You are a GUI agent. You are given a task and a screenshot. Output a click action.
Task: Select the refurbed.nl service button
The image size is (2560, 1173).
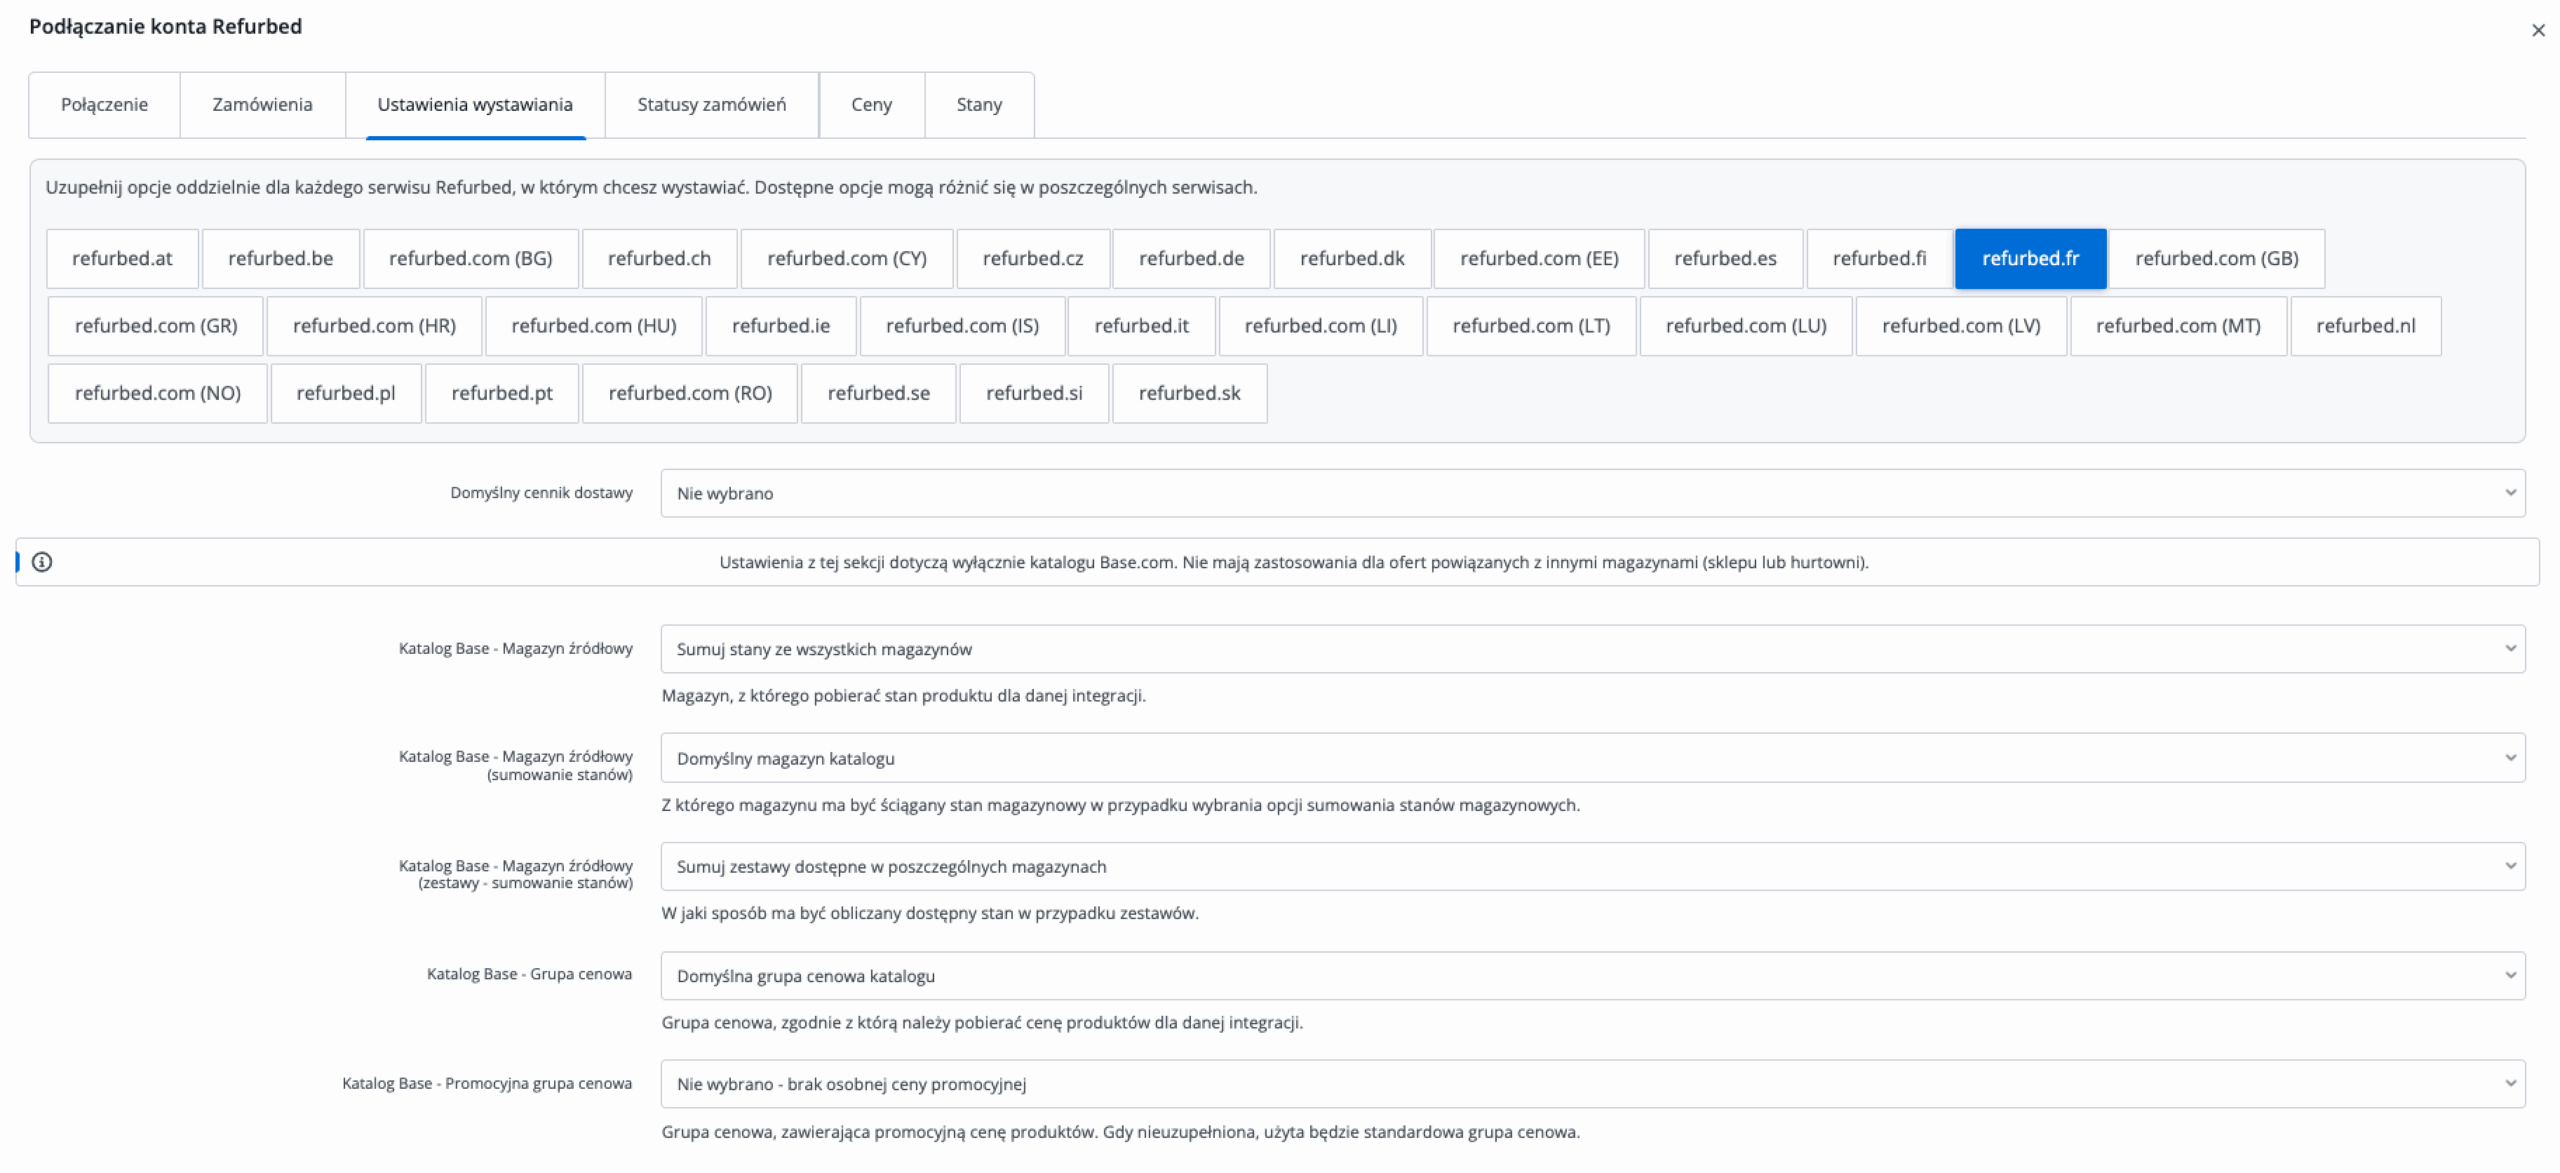[x=2365, y=326]
